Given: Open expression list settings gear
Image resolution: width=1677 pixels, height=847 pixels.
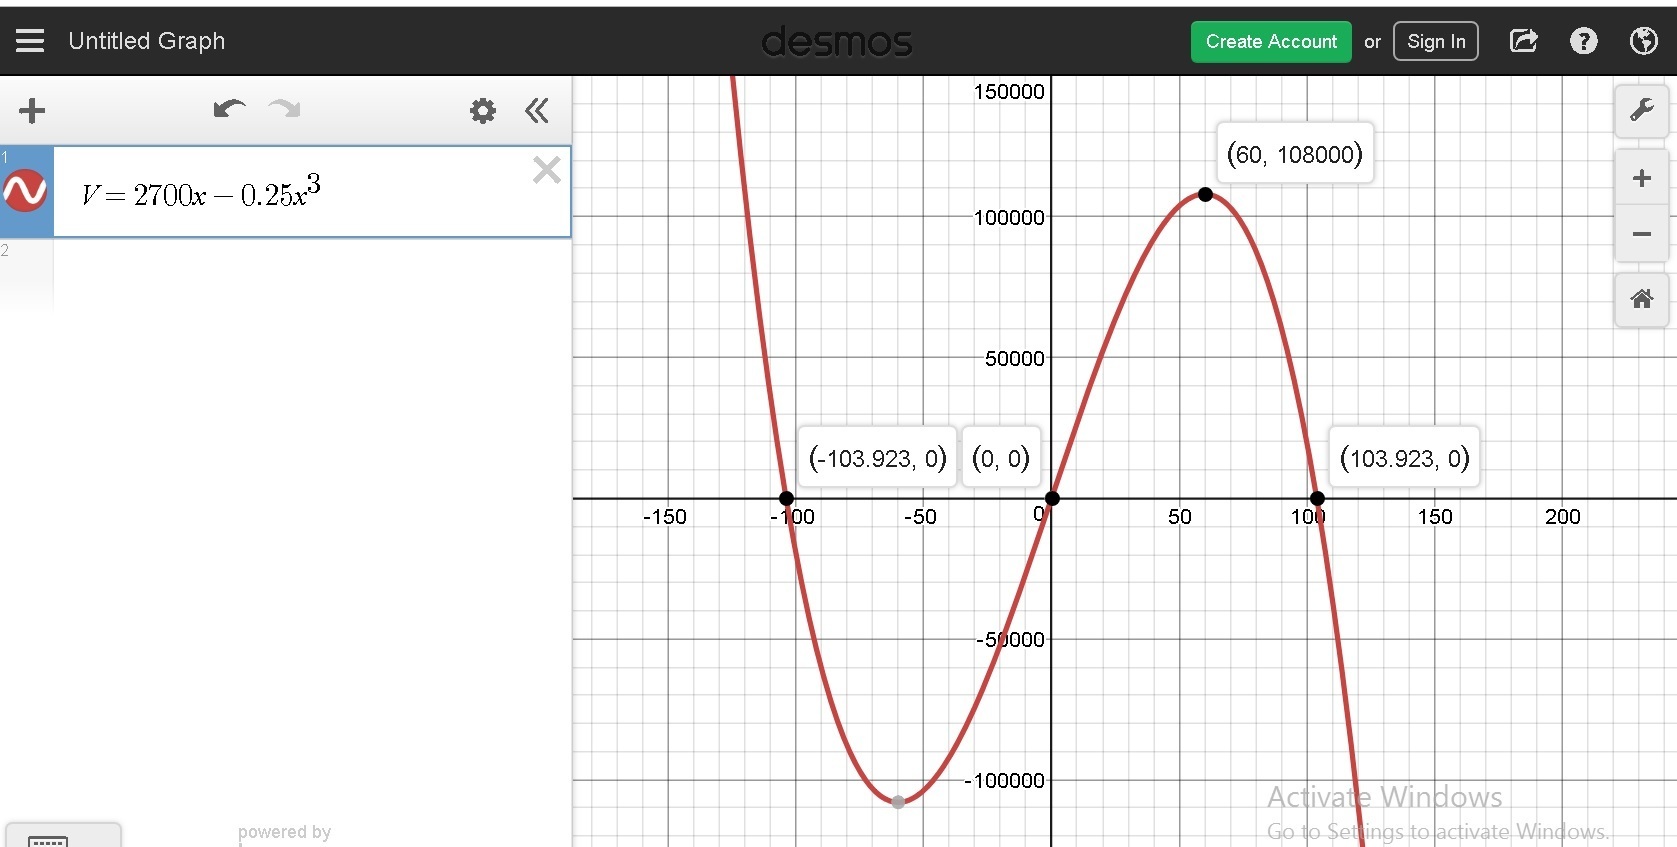Looking at the screenshot, I should pyautogui.click(x=483, y=110).
